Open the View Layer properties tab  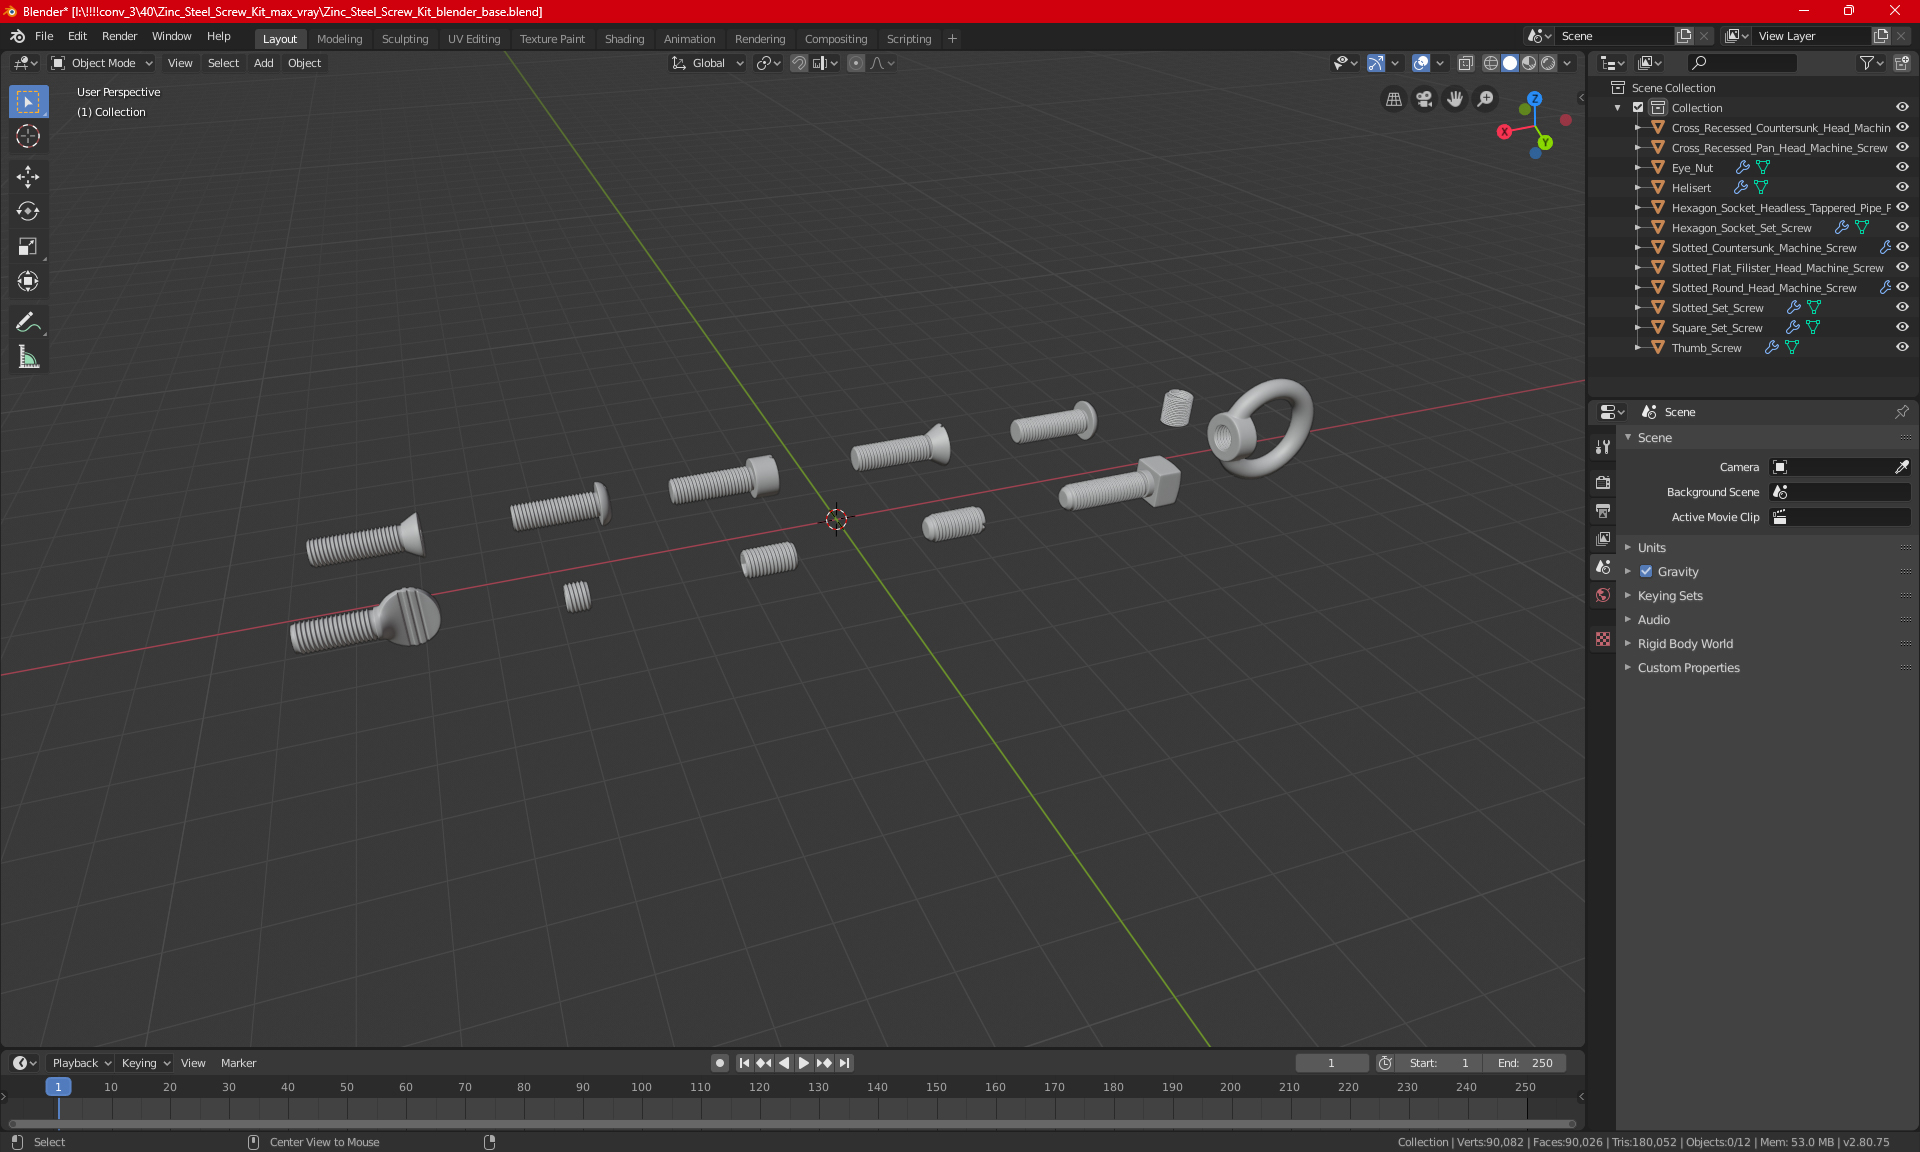point(1603,538)
